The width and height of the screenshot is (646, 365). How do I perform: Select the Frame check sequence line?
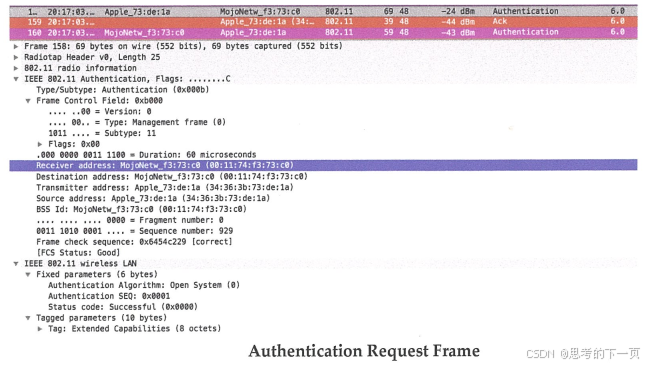(134, 242)
